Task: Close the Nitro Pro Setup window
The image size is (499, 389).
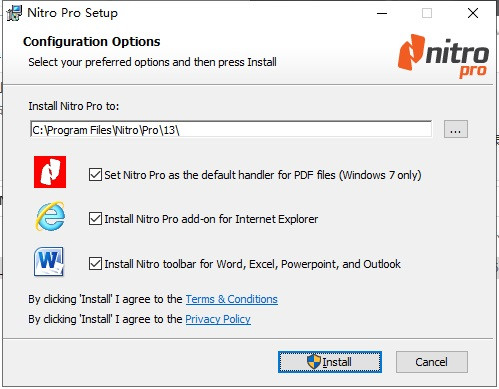Action: (x=473, y=13)
